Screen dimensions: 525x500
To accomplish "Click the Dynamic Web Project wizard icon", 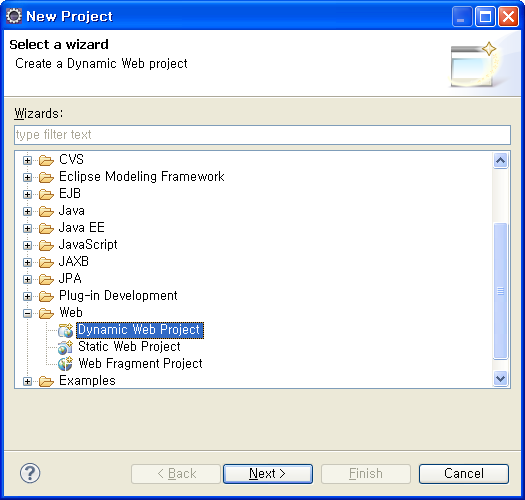I will coord(65,331).
